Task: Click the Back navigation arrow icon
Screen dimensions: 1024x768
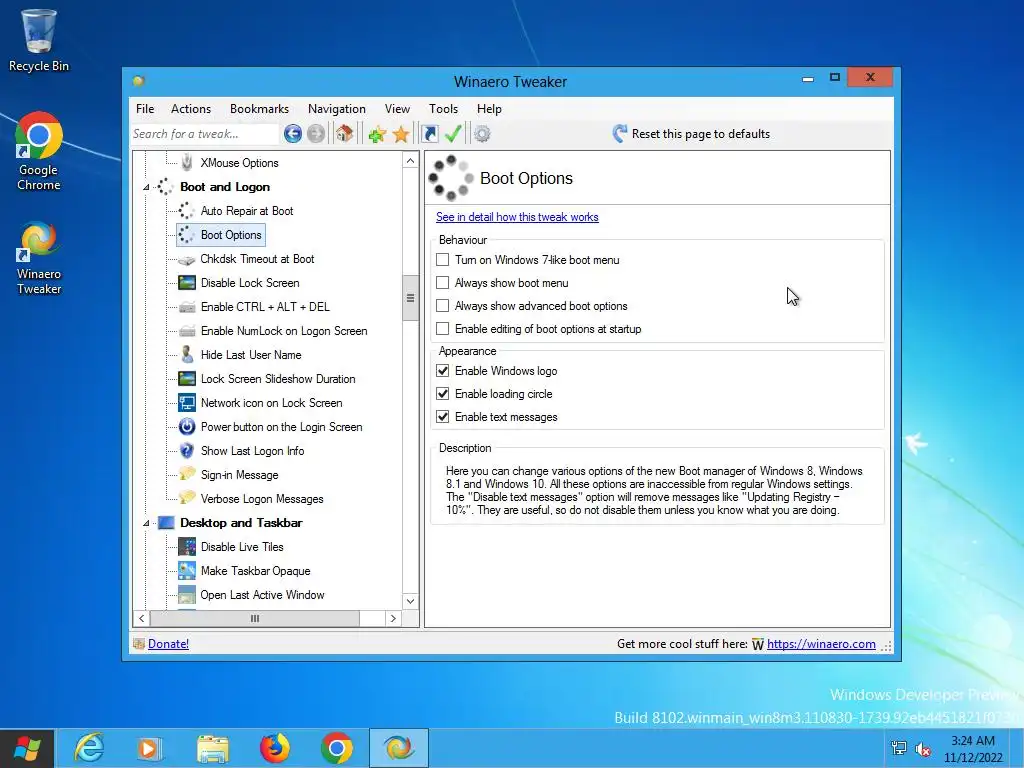Action: pyautogui.click(x=293, y=134)
